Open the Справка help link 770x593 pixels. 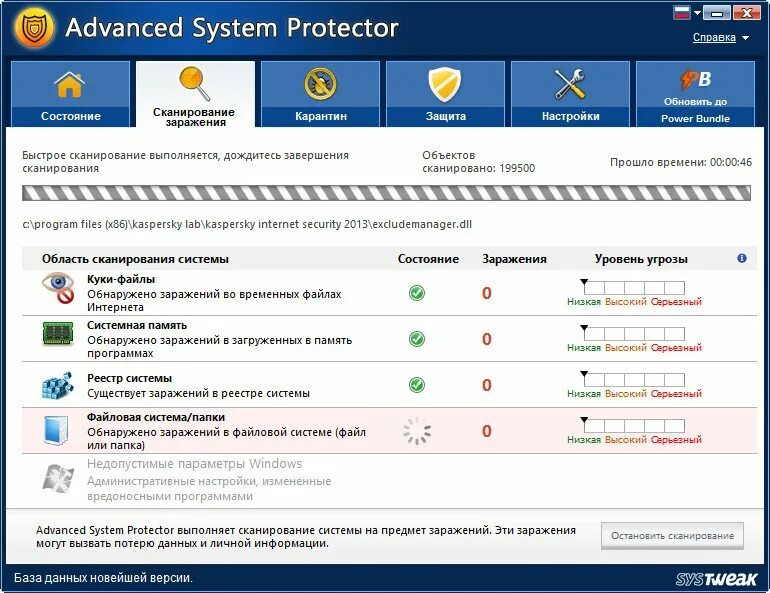click(x=714, y=37)
